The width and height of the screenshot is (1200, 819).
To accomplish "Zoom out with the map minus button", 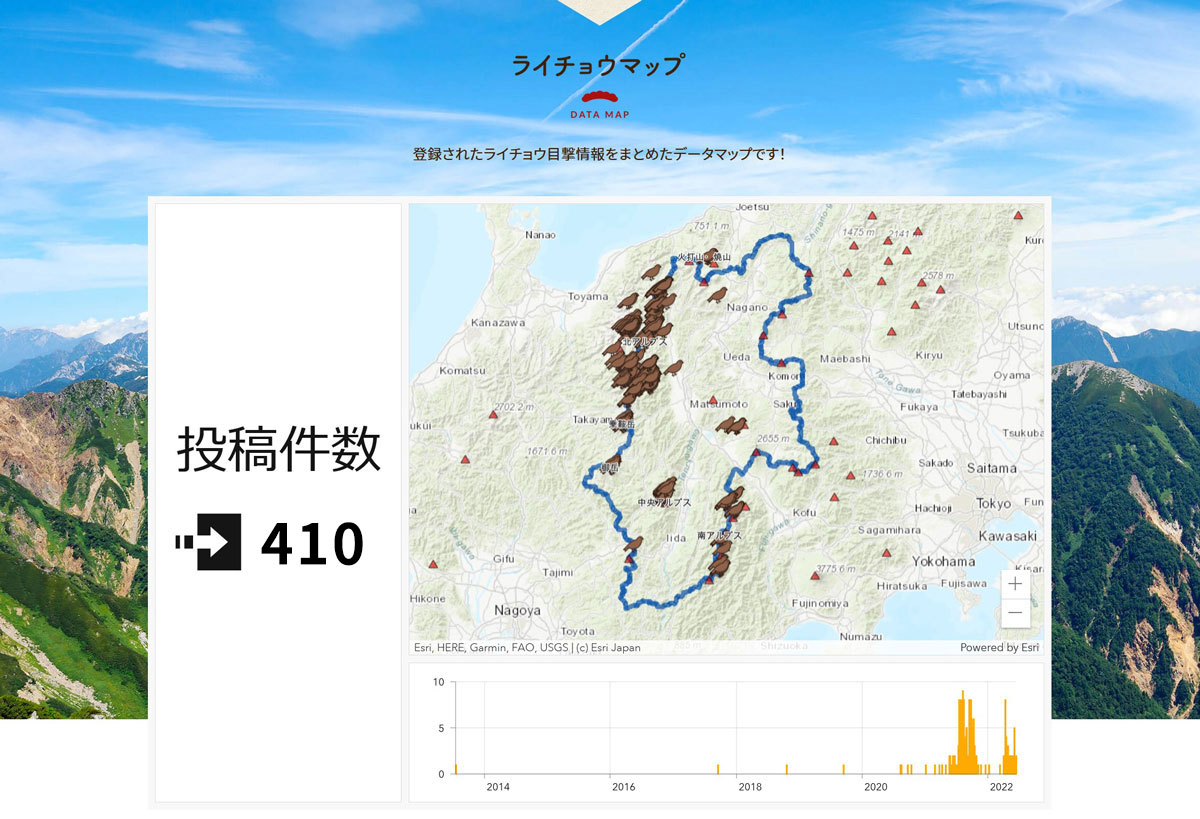I will point(1014,610).
